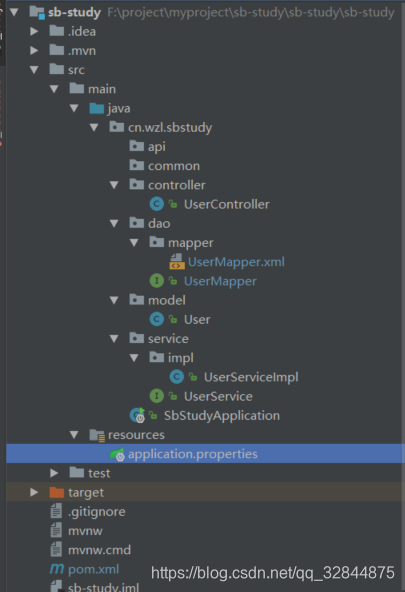The width and height of the screenshot is (405, 592).
Task: Collapse the service package arrow
Action: (x=114, y=338)
